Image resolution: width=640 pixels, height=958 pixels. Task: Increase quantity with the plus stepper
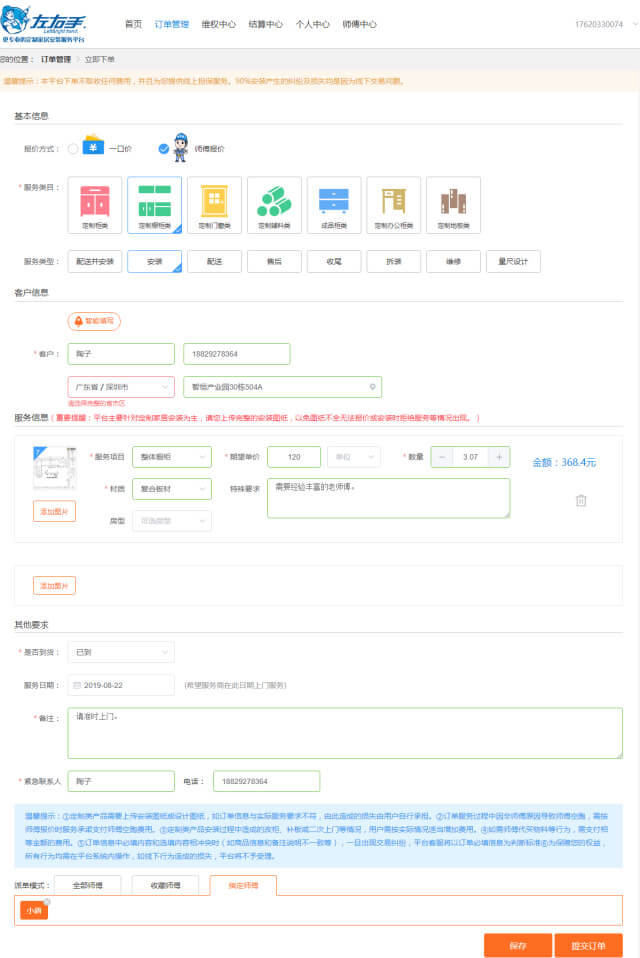[x=499, y=457]
